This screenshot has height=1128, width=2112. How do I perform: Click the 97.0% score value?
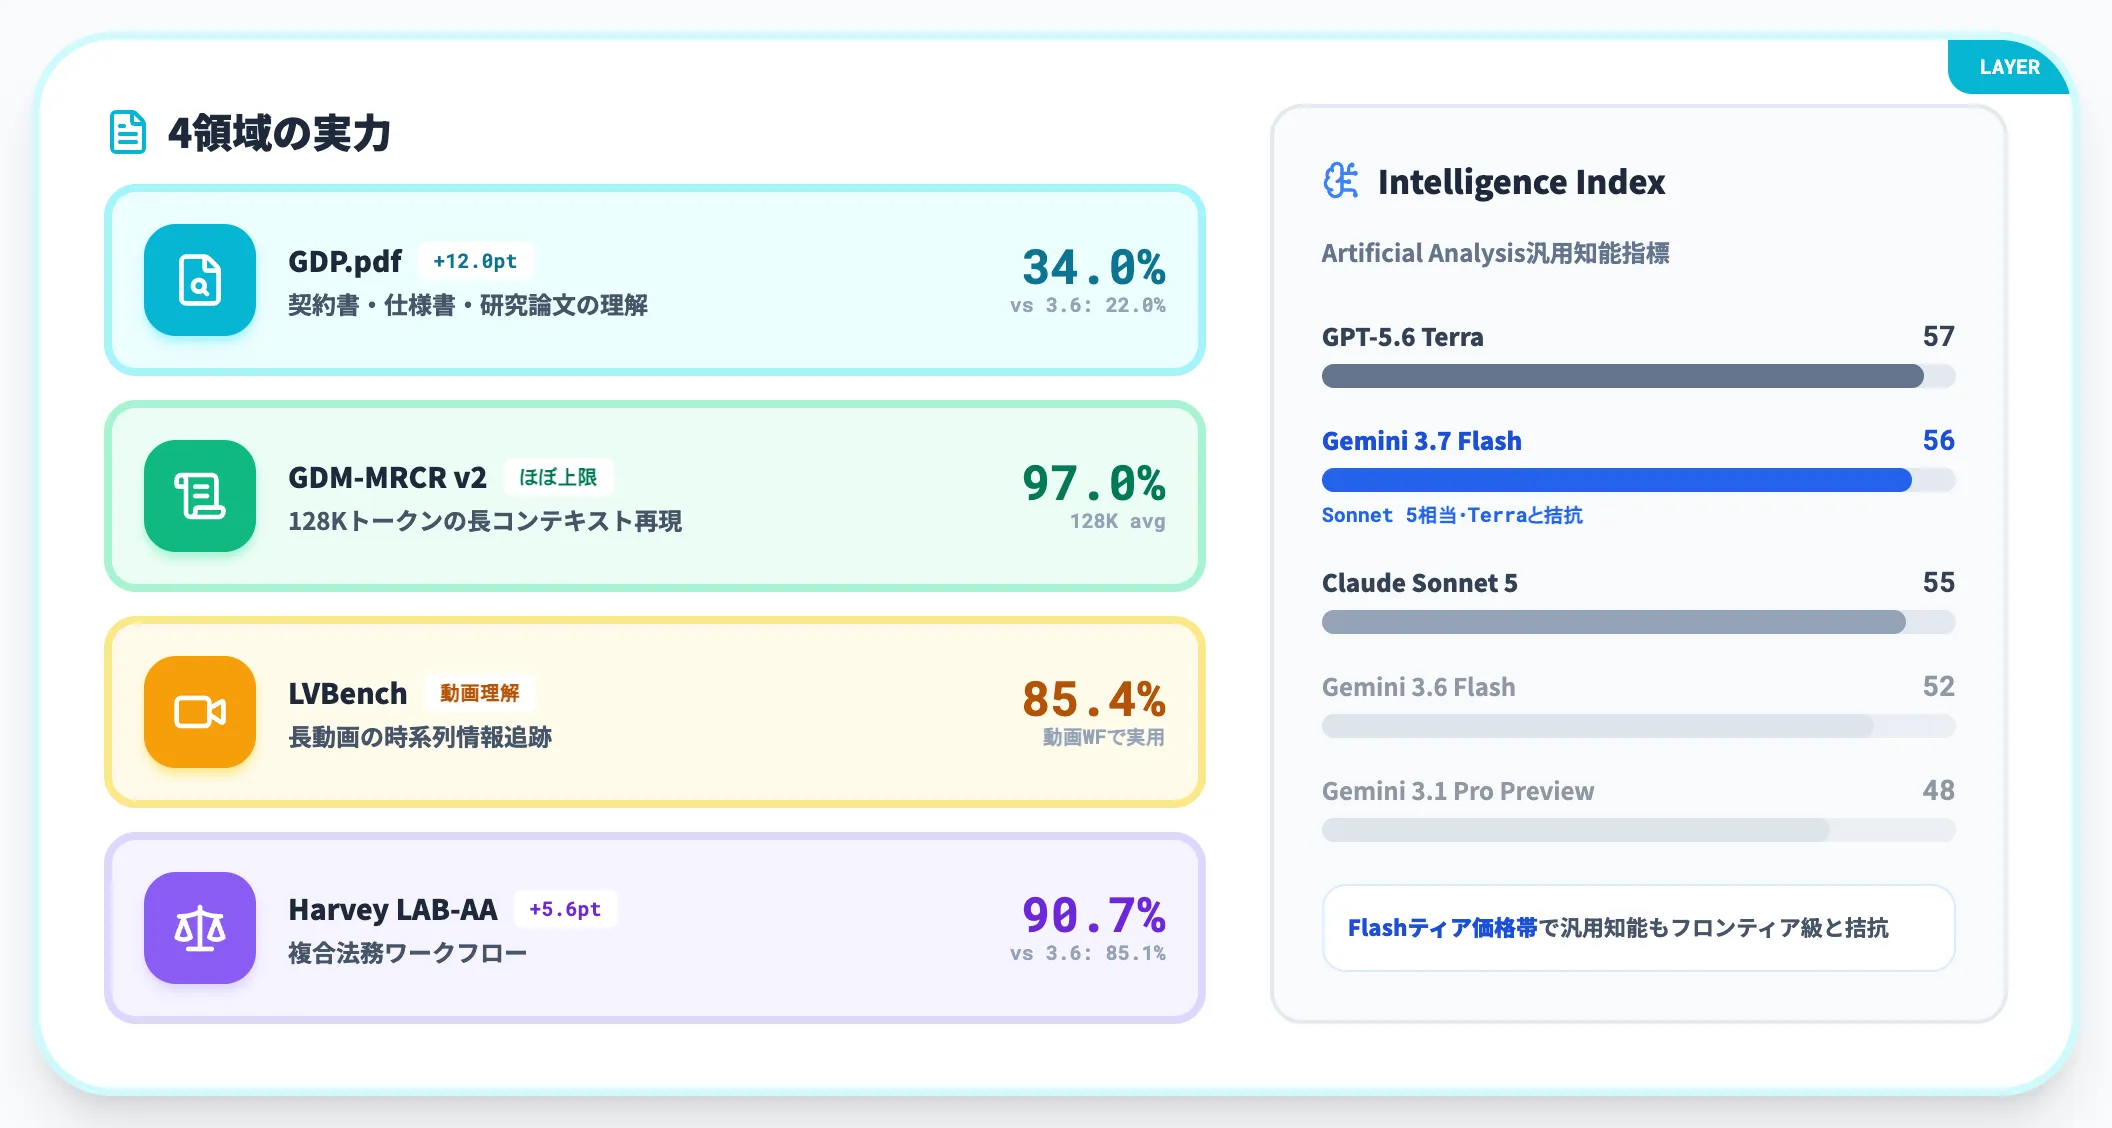click(1093, 484)
